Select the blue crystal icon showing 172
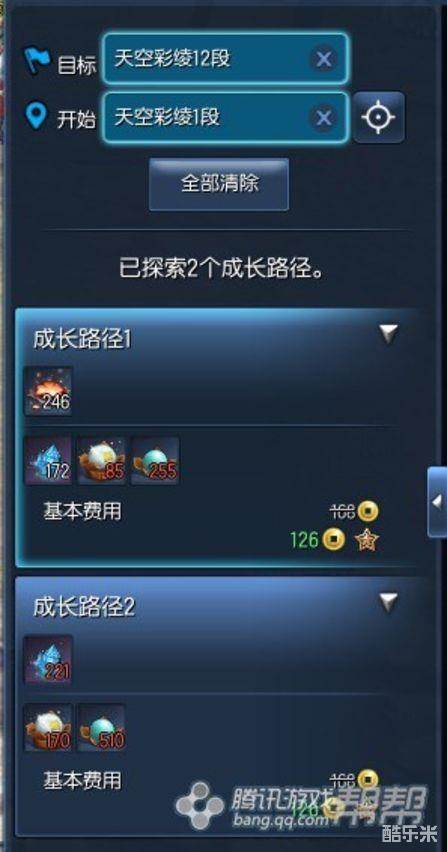 point(48,460)
